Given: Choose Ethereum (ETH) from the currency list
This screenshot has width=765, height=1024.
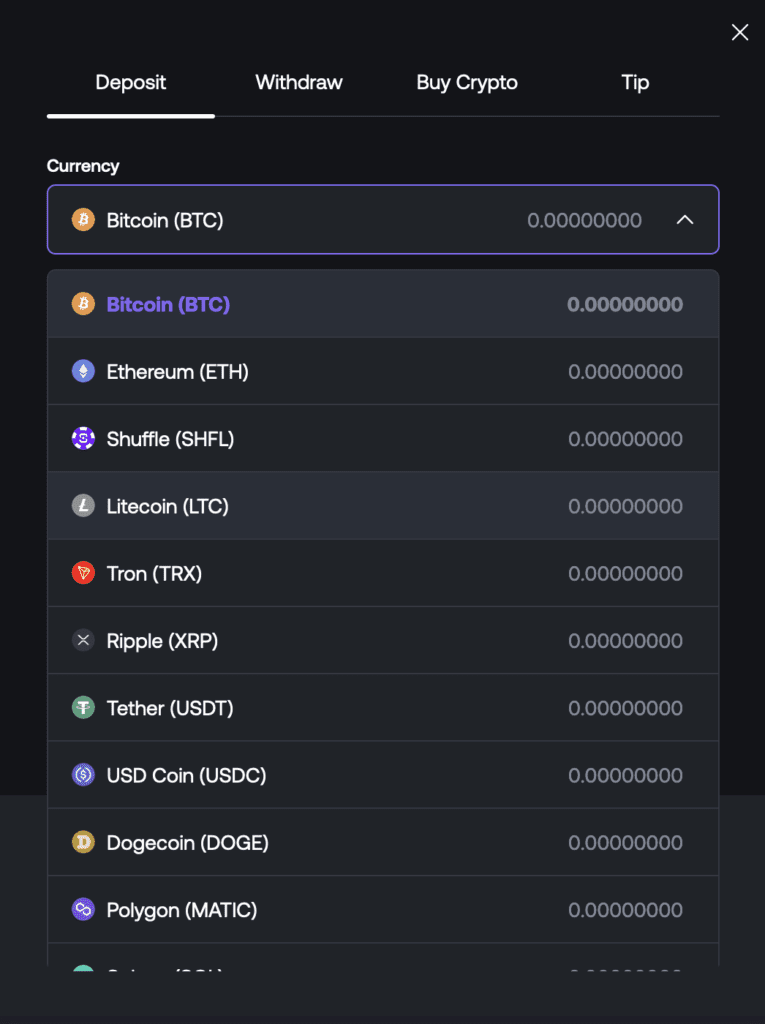Looking at the screenshot, I should 383,371.
